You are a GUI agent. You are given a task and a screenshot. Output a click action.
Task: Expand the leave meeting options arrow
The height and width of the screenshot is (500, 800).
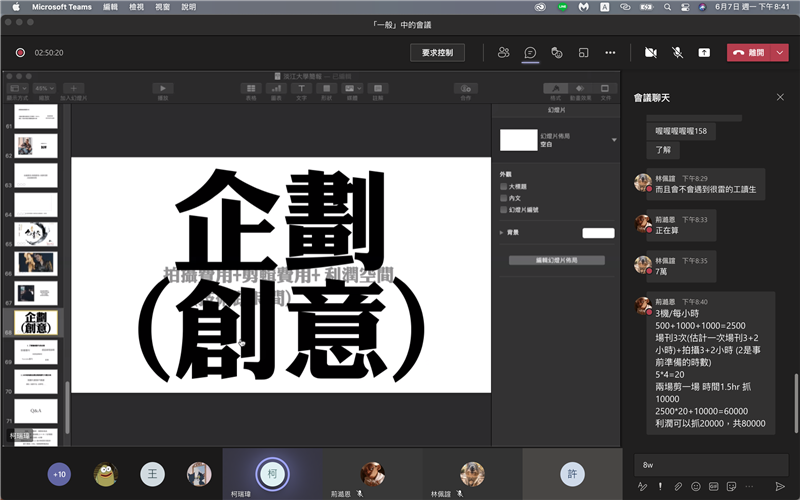(x=778, y=52)
